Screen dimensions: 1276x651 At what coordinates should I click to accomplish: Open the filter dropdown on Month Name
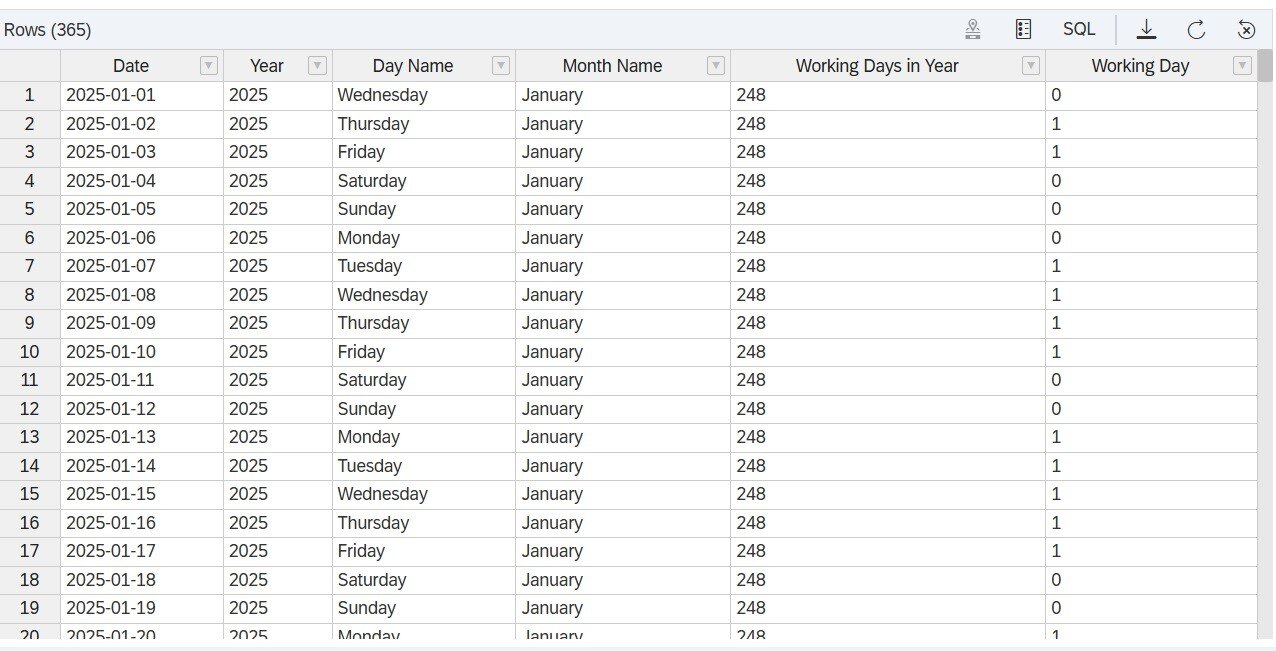tap(716, 65)
